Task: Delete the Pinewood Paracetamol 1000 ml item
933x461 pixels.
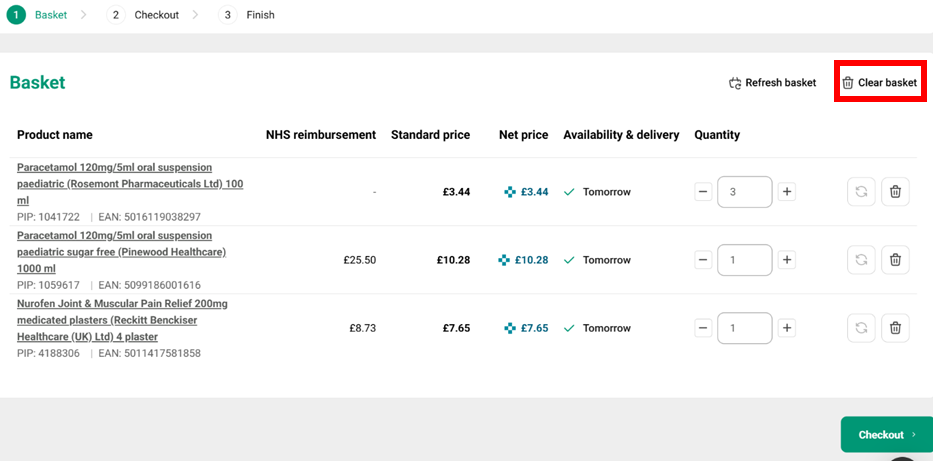Action: click(x=895, y=260)
